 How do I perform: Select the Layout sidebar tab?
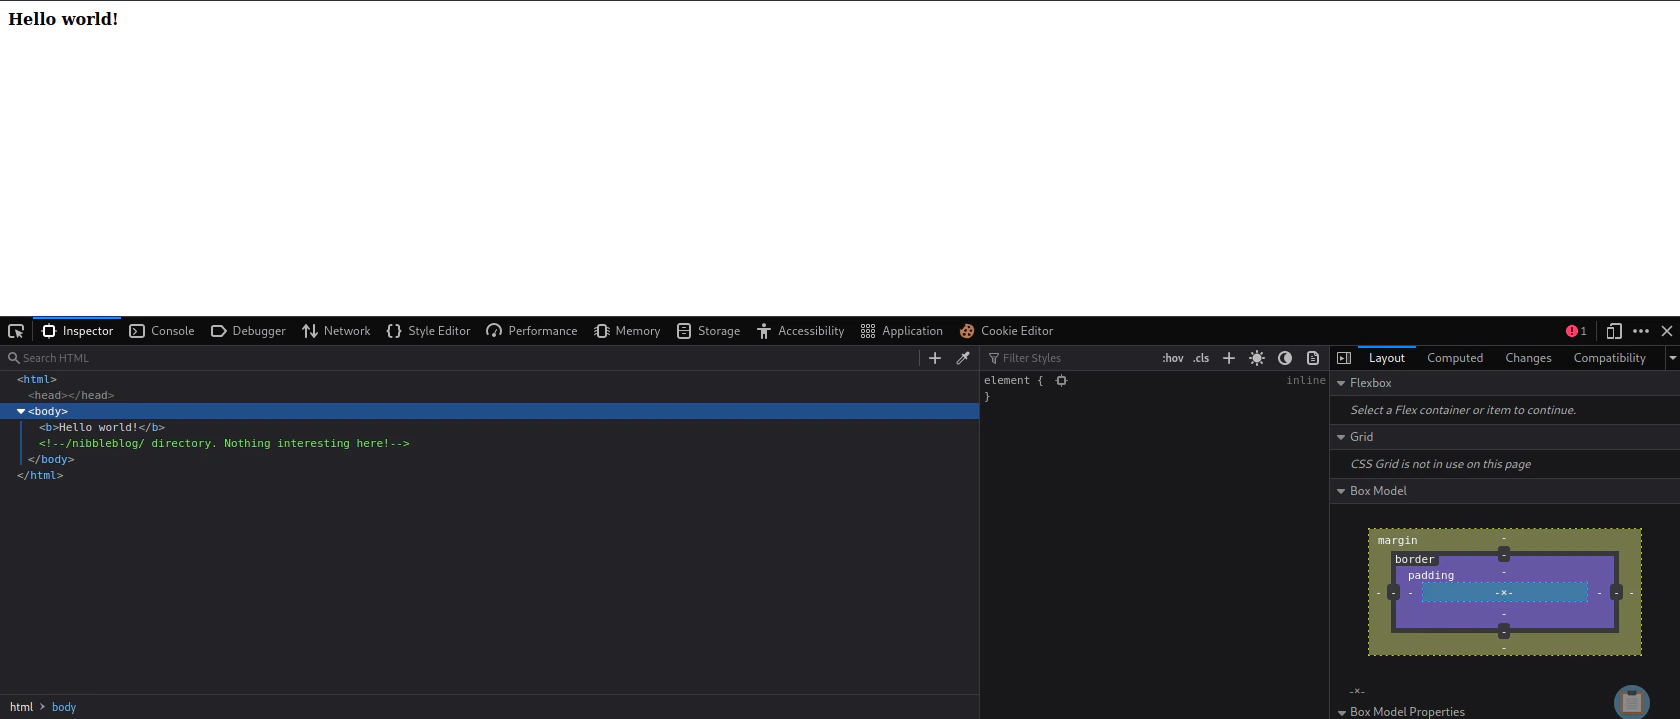pos(1386,358)
